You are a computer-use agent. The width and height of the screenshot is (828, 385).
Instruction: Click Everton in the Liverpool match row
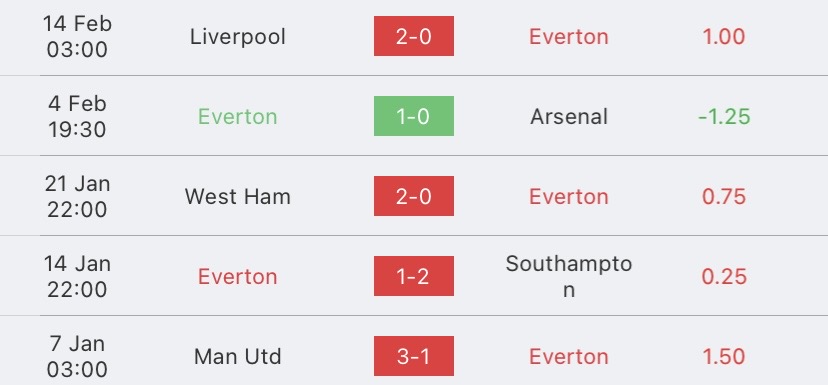coord(569,36)
